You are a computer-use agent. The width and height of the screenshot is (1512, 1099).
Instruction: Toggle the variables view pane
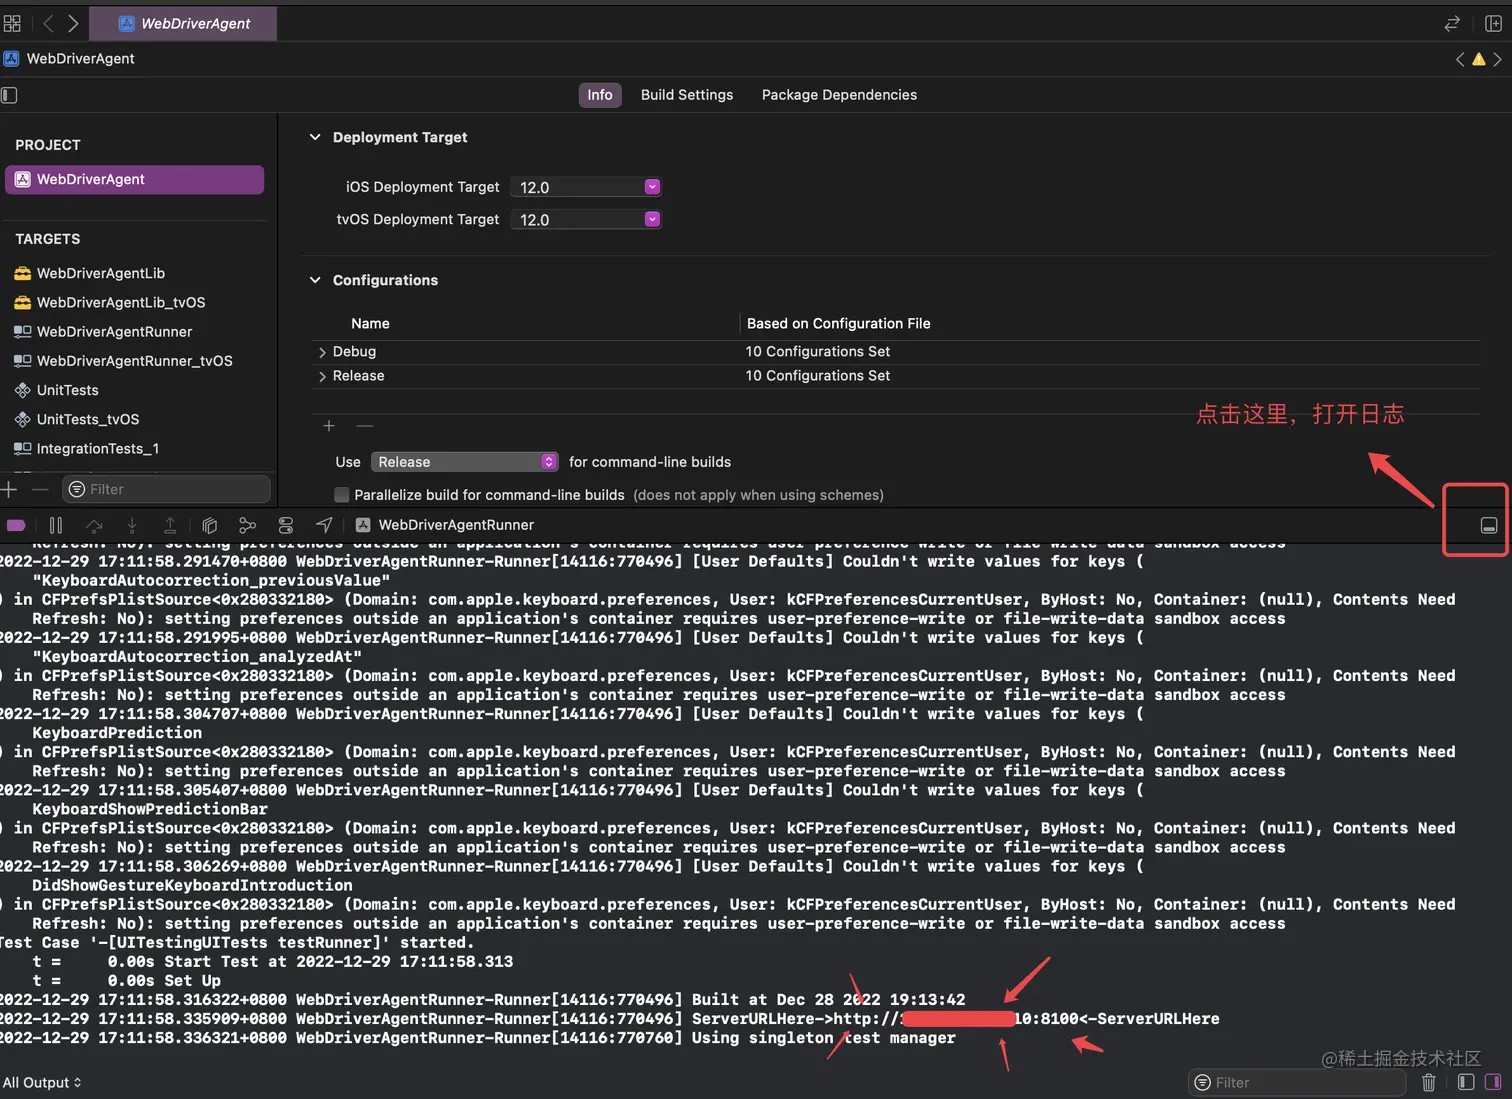click(1466, 1082)
